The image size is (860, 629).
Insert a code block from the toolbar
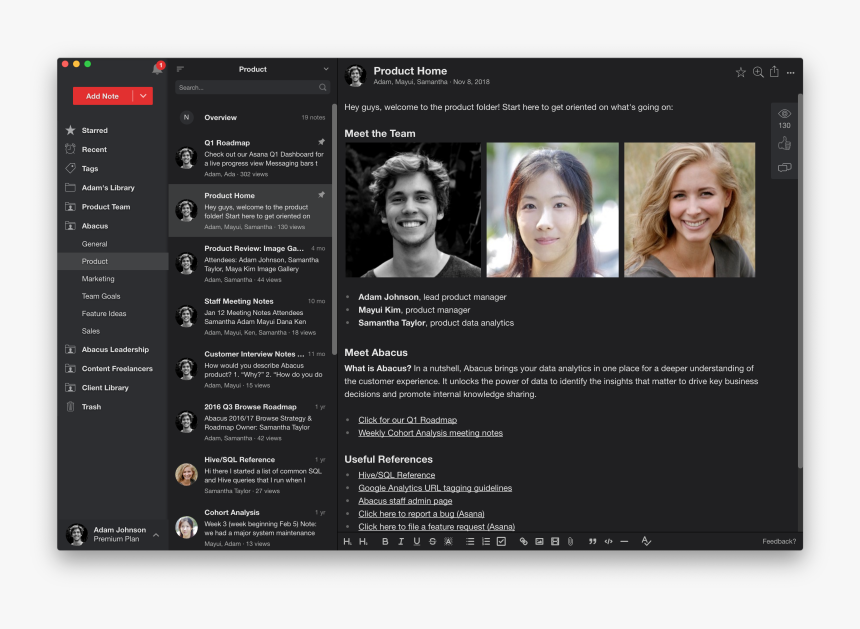[x=608, y=541]
